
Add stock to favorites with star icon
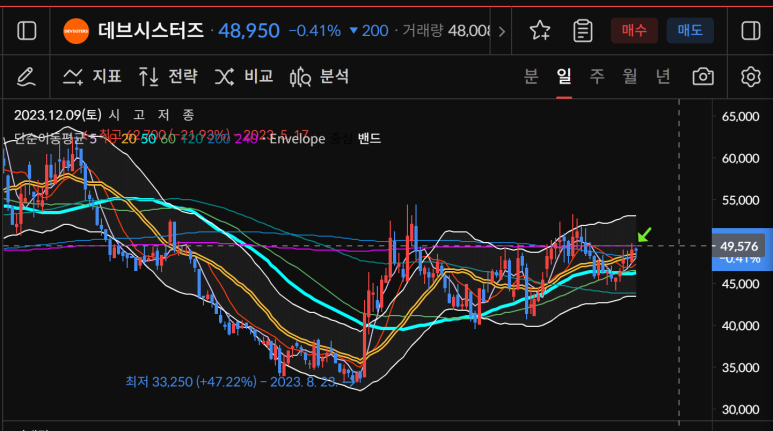click(x=540, y=31)
